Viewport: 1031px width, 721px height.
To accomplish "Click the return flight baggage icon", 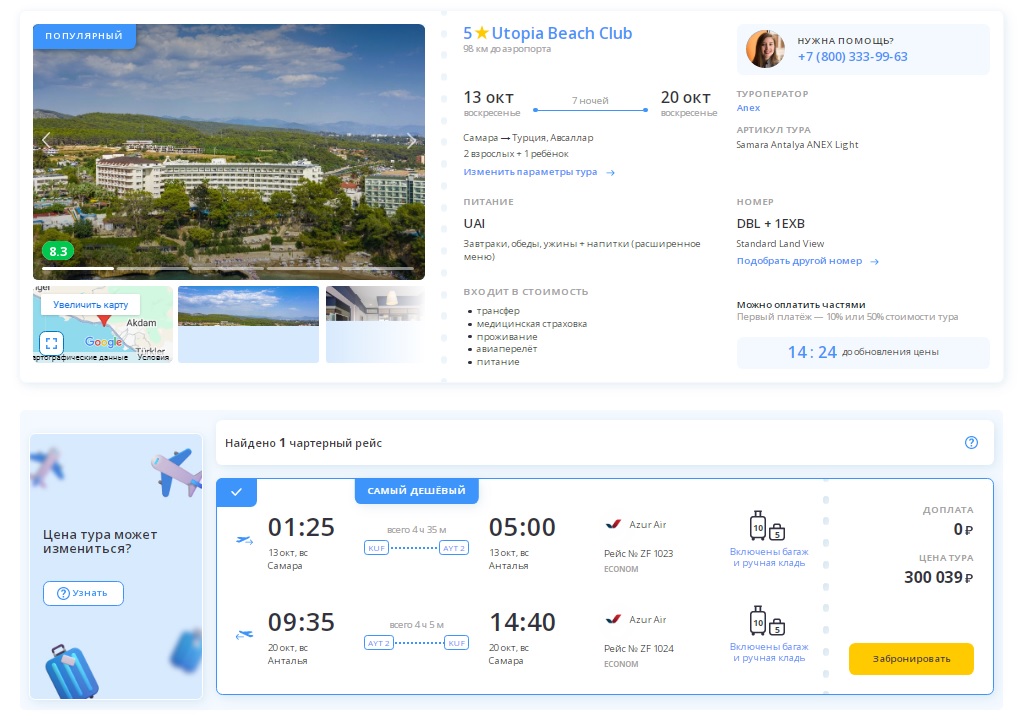I will pos(767,620).
